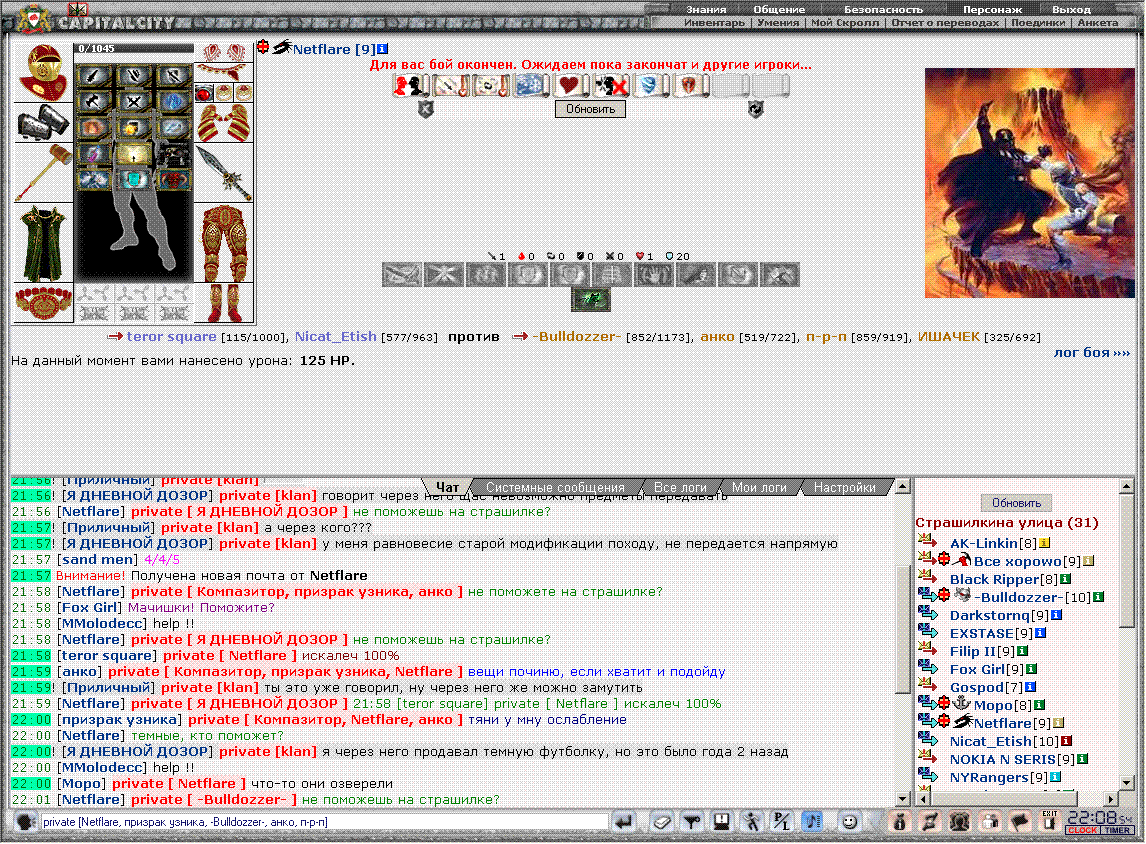Click the Обновить button under battle scrolls
The height and width of the screenshot is (844, 1146).
click(x=591, y=109)
